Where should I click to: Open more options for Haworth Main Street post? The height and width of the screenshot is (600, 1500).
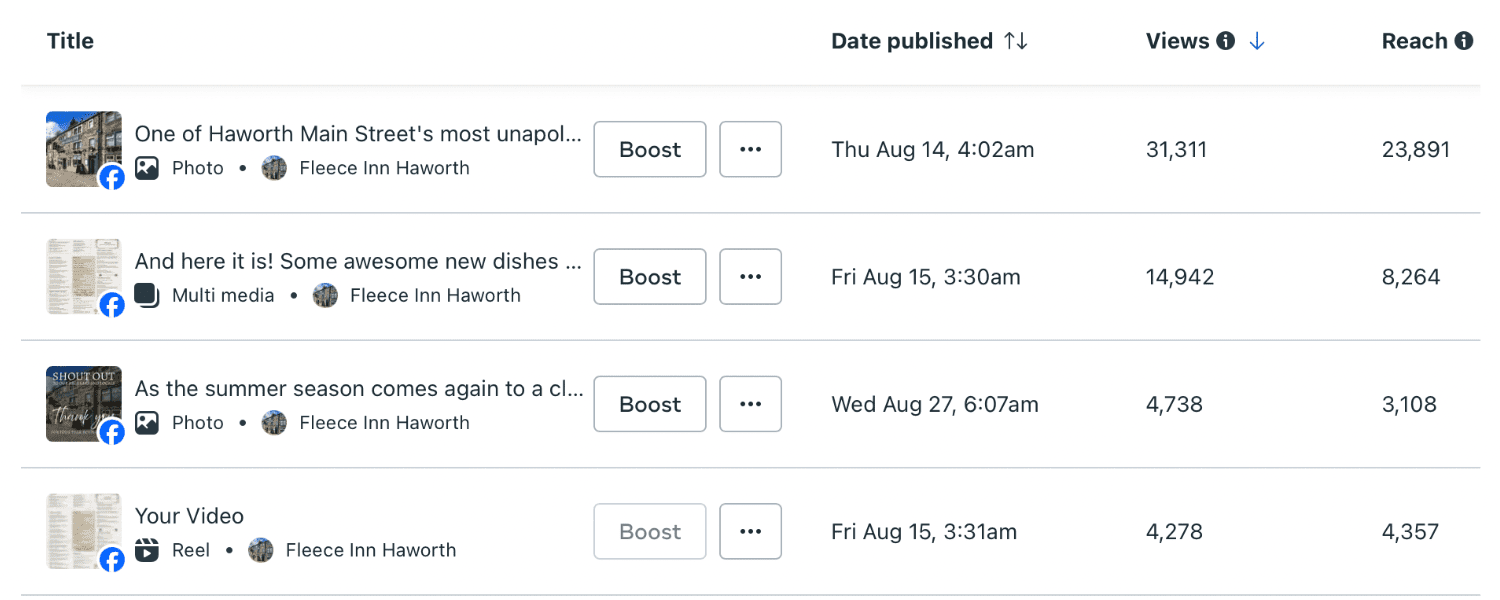point(750,150)
